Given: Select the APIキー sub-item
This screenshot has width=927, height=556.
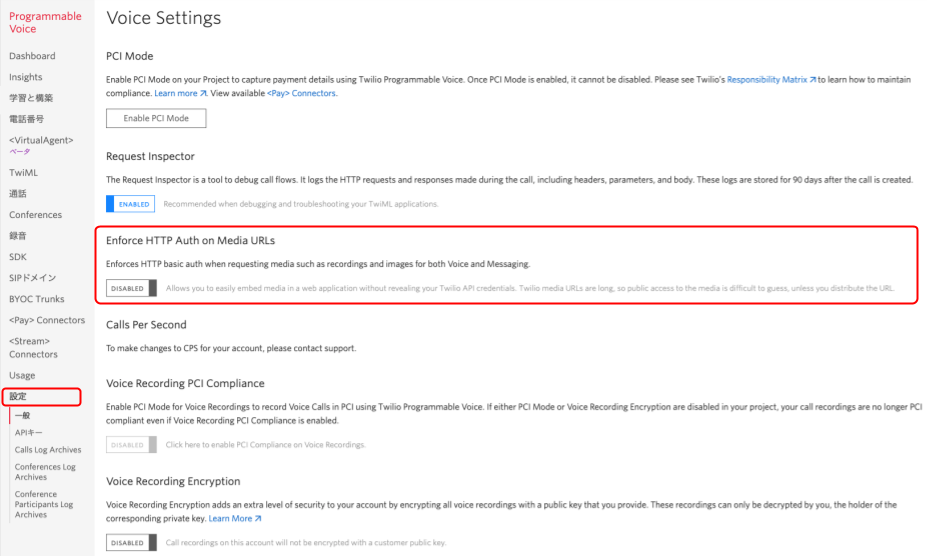Looking at the screenshot, I should tap(28, 433).
